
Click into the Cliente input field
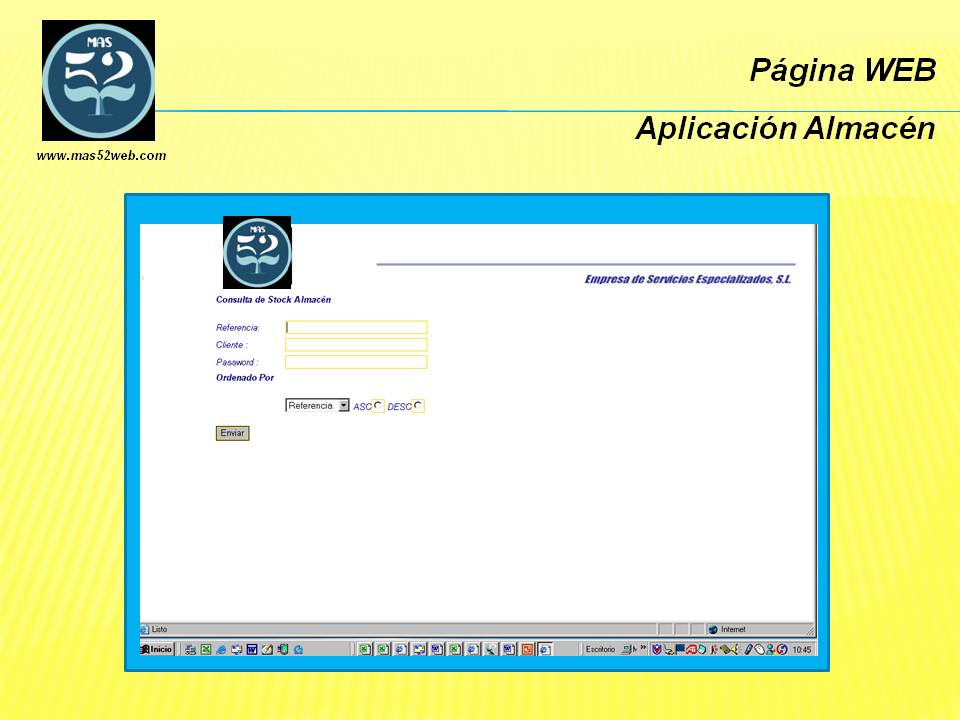tap(356, 345)
